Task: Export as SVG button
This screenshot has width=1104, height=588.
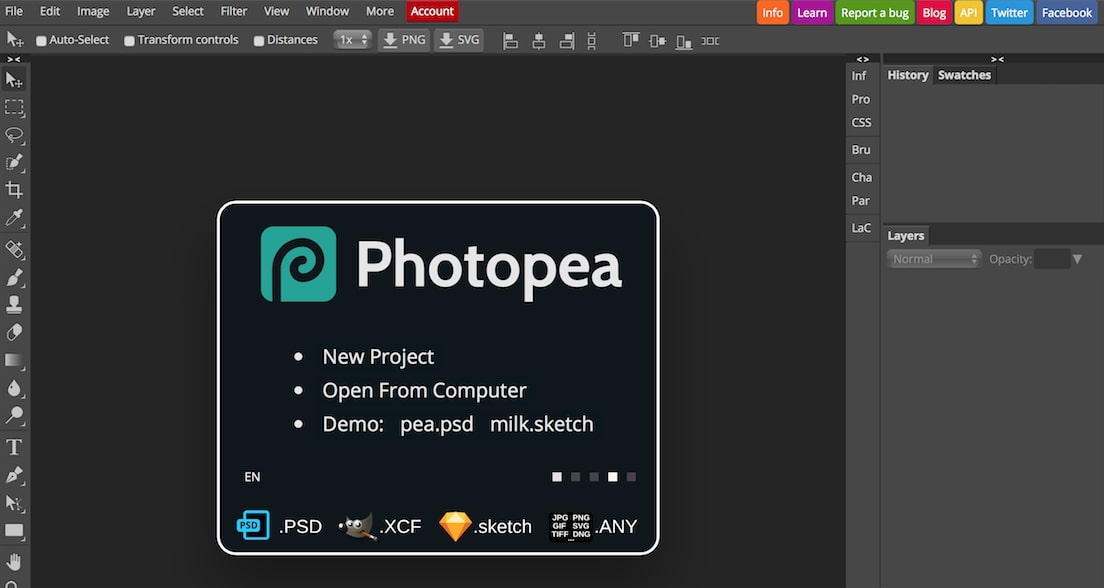Action: click(x=459, y=40)
